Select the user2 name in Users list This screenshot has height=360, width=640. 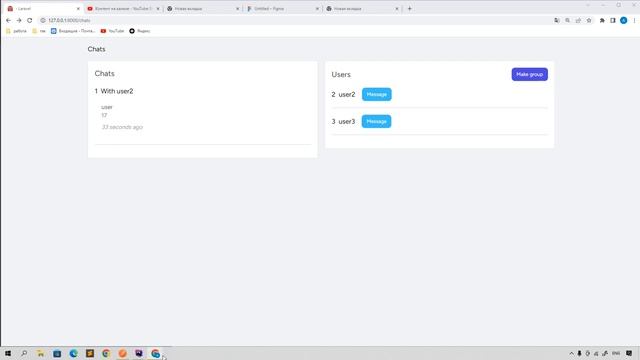pos(347,94)
